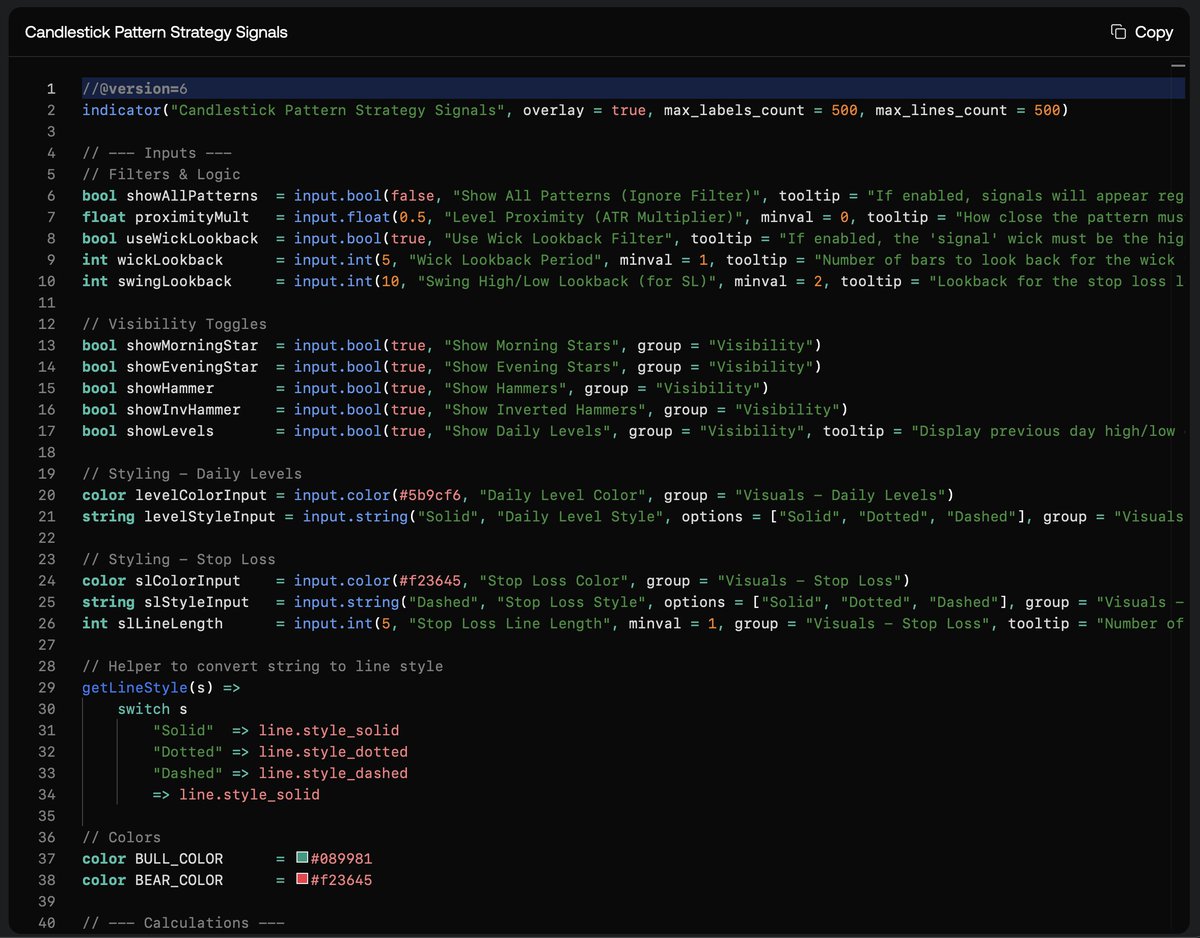
Task: Click the "// Helper to convert string to line style" comment
Action: coord(263,666)
